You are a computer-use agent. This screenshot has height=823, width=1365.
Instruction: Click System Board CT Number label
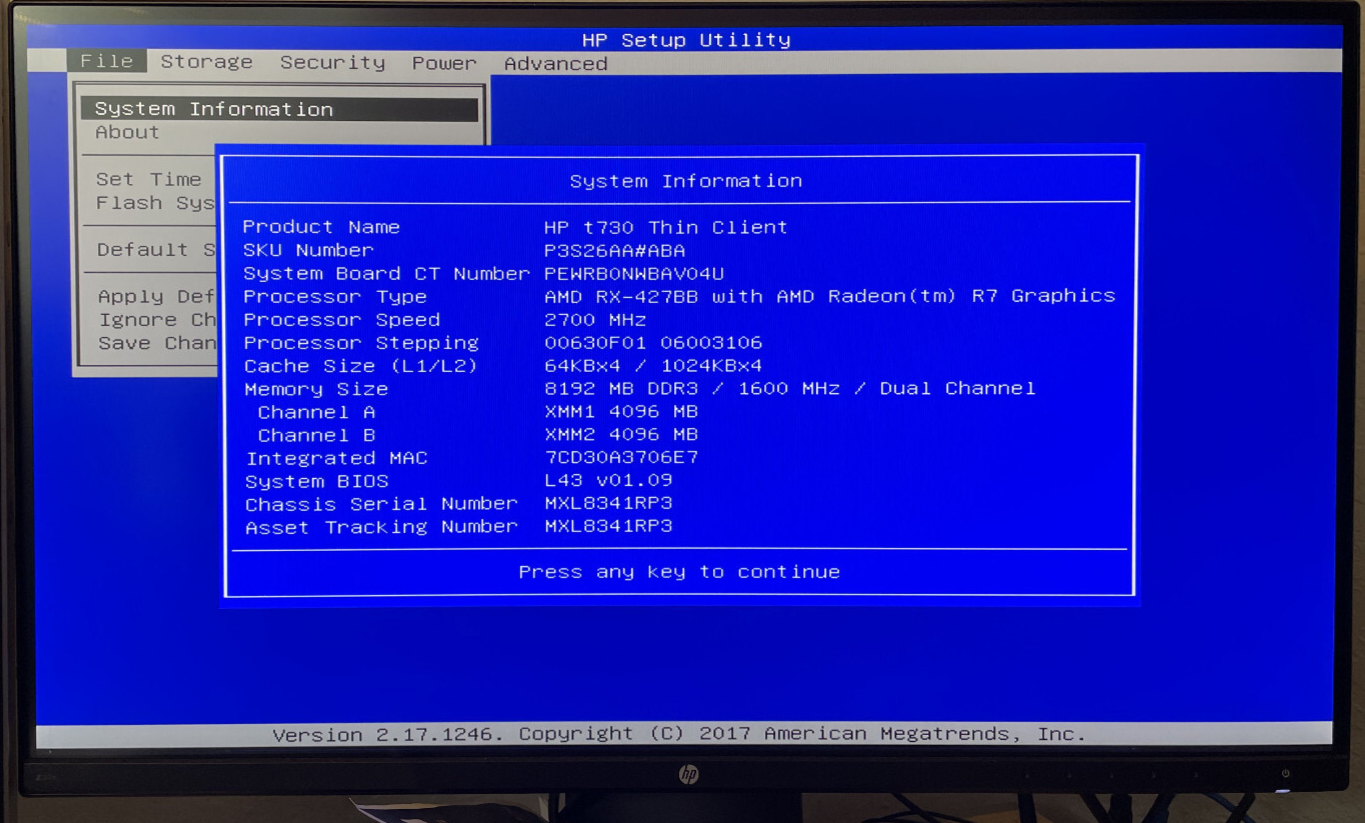pos(386,274)
